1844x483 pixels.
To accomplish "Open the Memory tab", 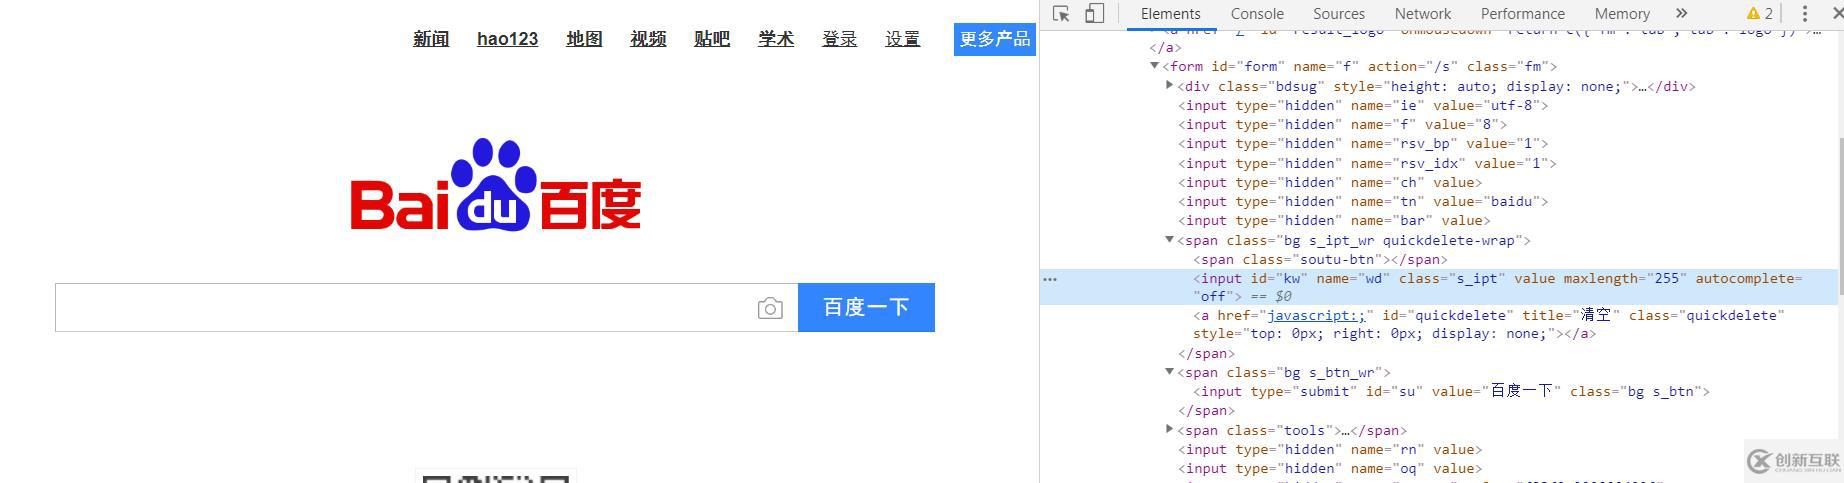I will pyautogui.click(x=1622, y=14).
